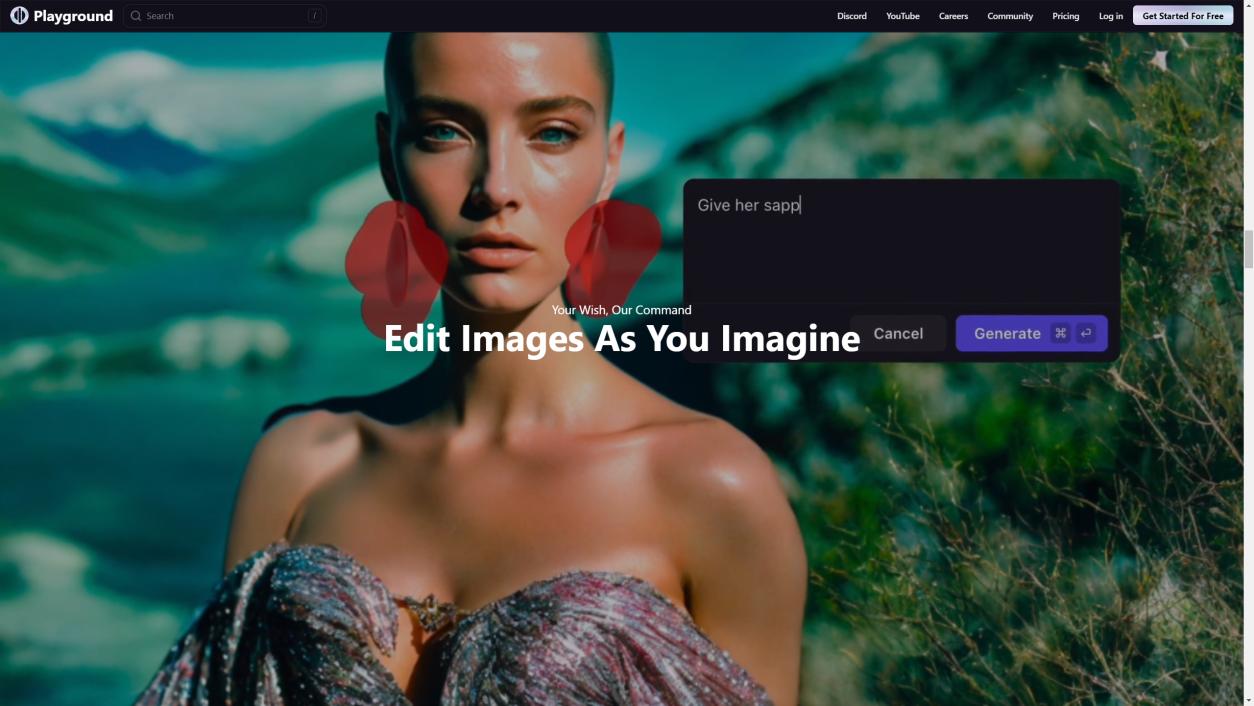Screen dimensions: 1254x706
Task: Open the Discord link
Action: (x=852, y=16)
